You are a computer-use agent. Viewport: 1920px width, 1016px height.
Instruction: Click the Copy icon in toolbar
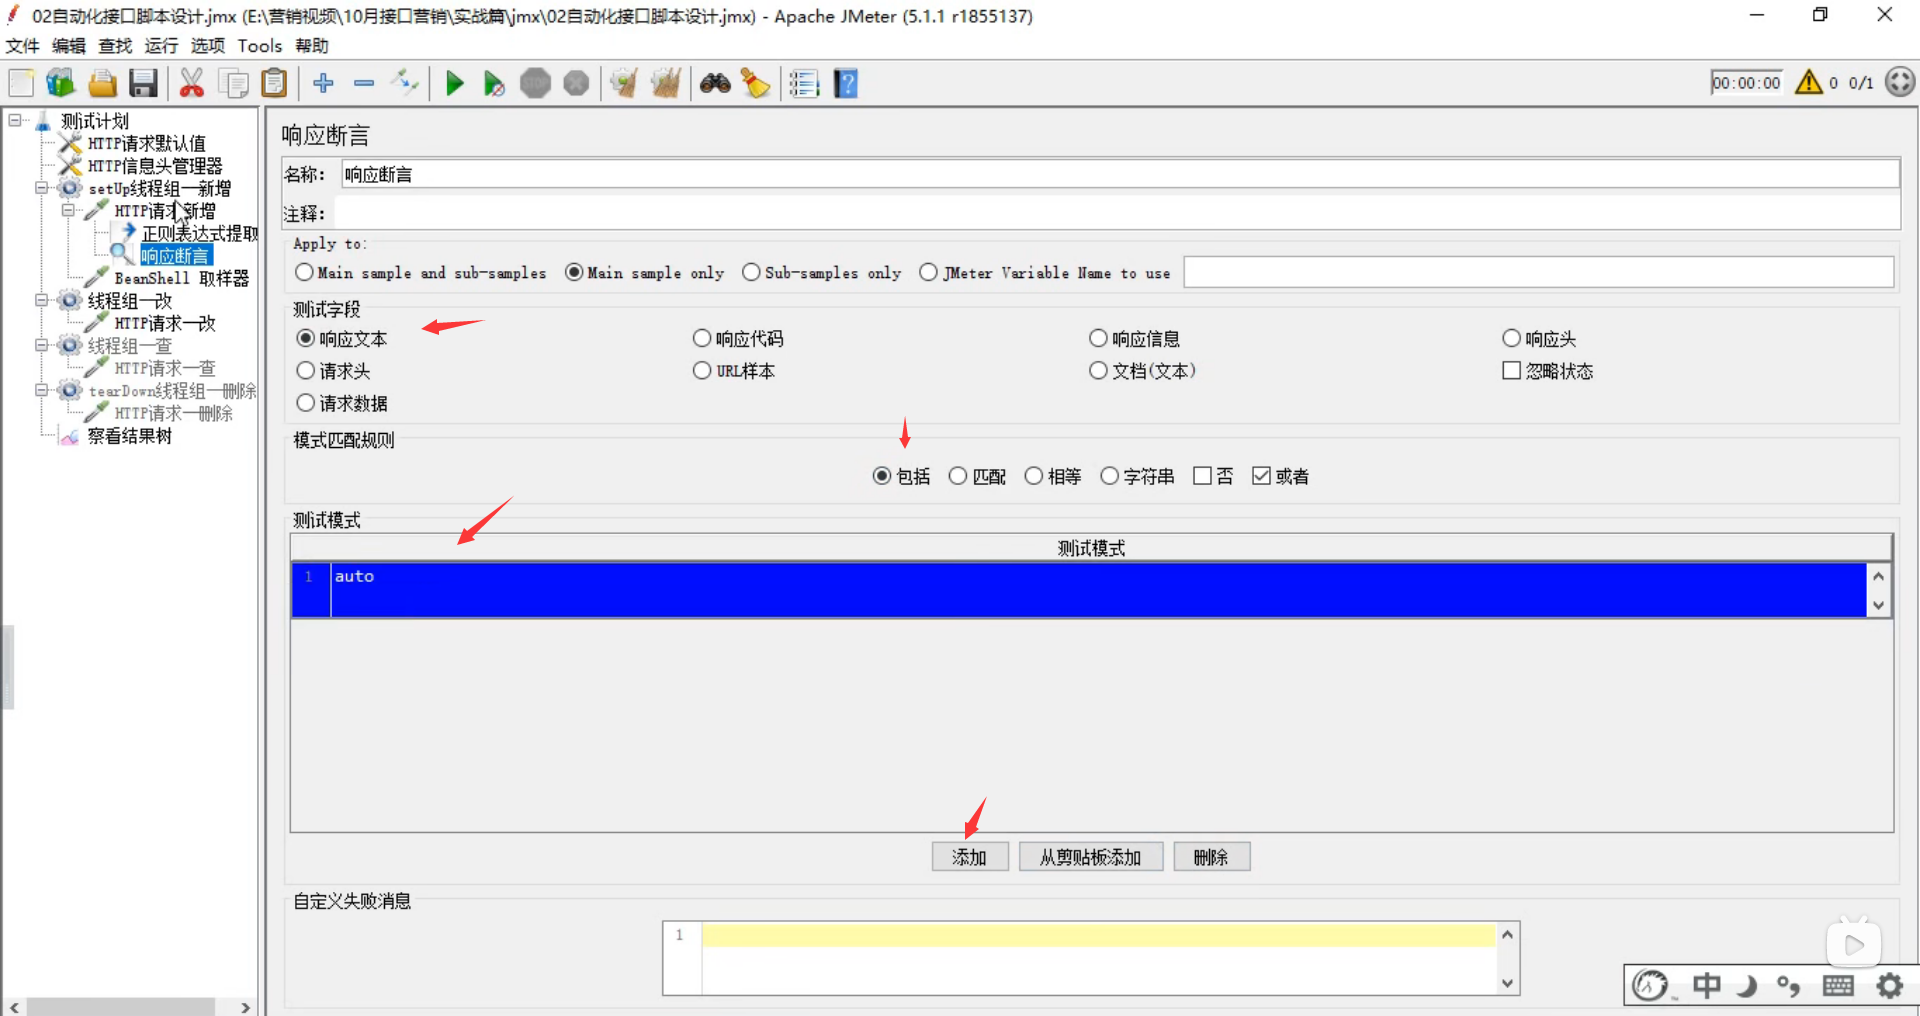tap(233, 83)
